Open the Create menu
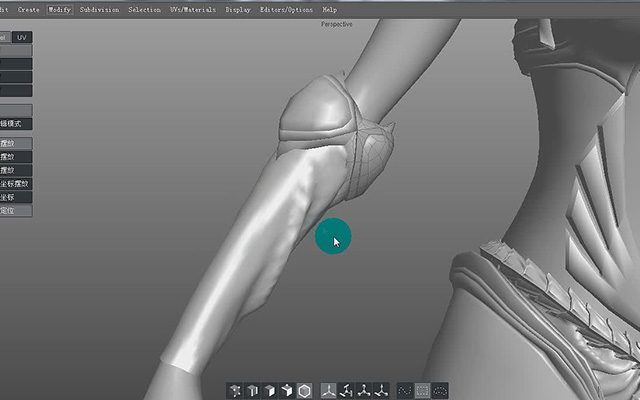 29,9
